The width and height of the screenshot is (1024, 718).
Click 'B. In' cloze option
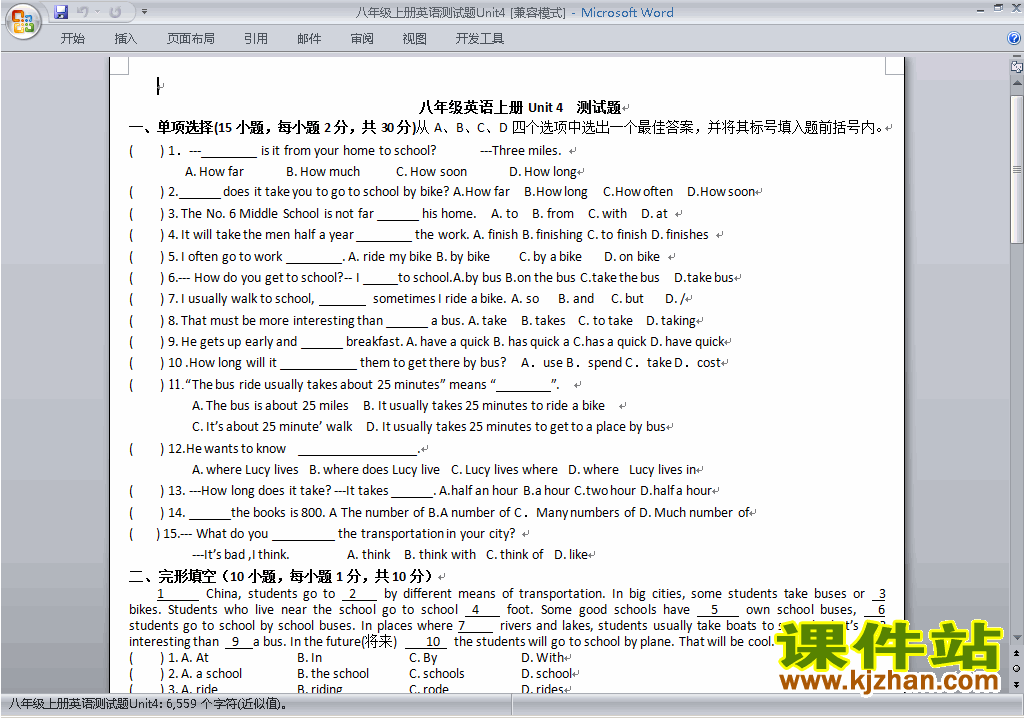(310, 657)
